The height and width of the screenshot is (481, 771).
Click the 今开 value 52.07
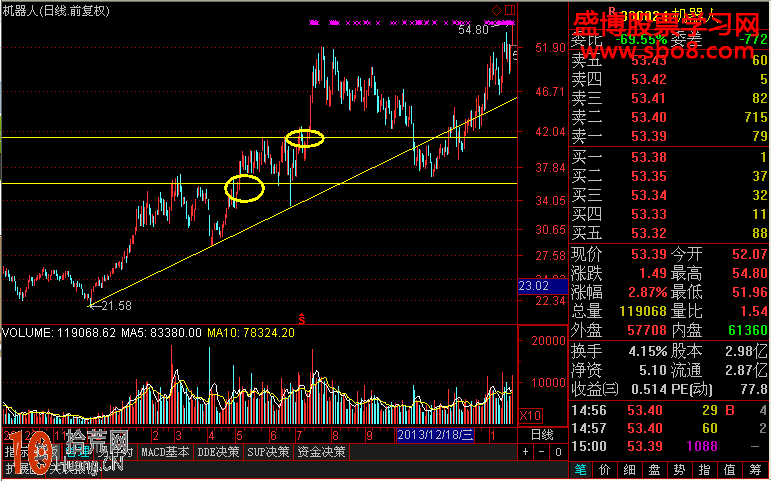(x=750, y=254)
